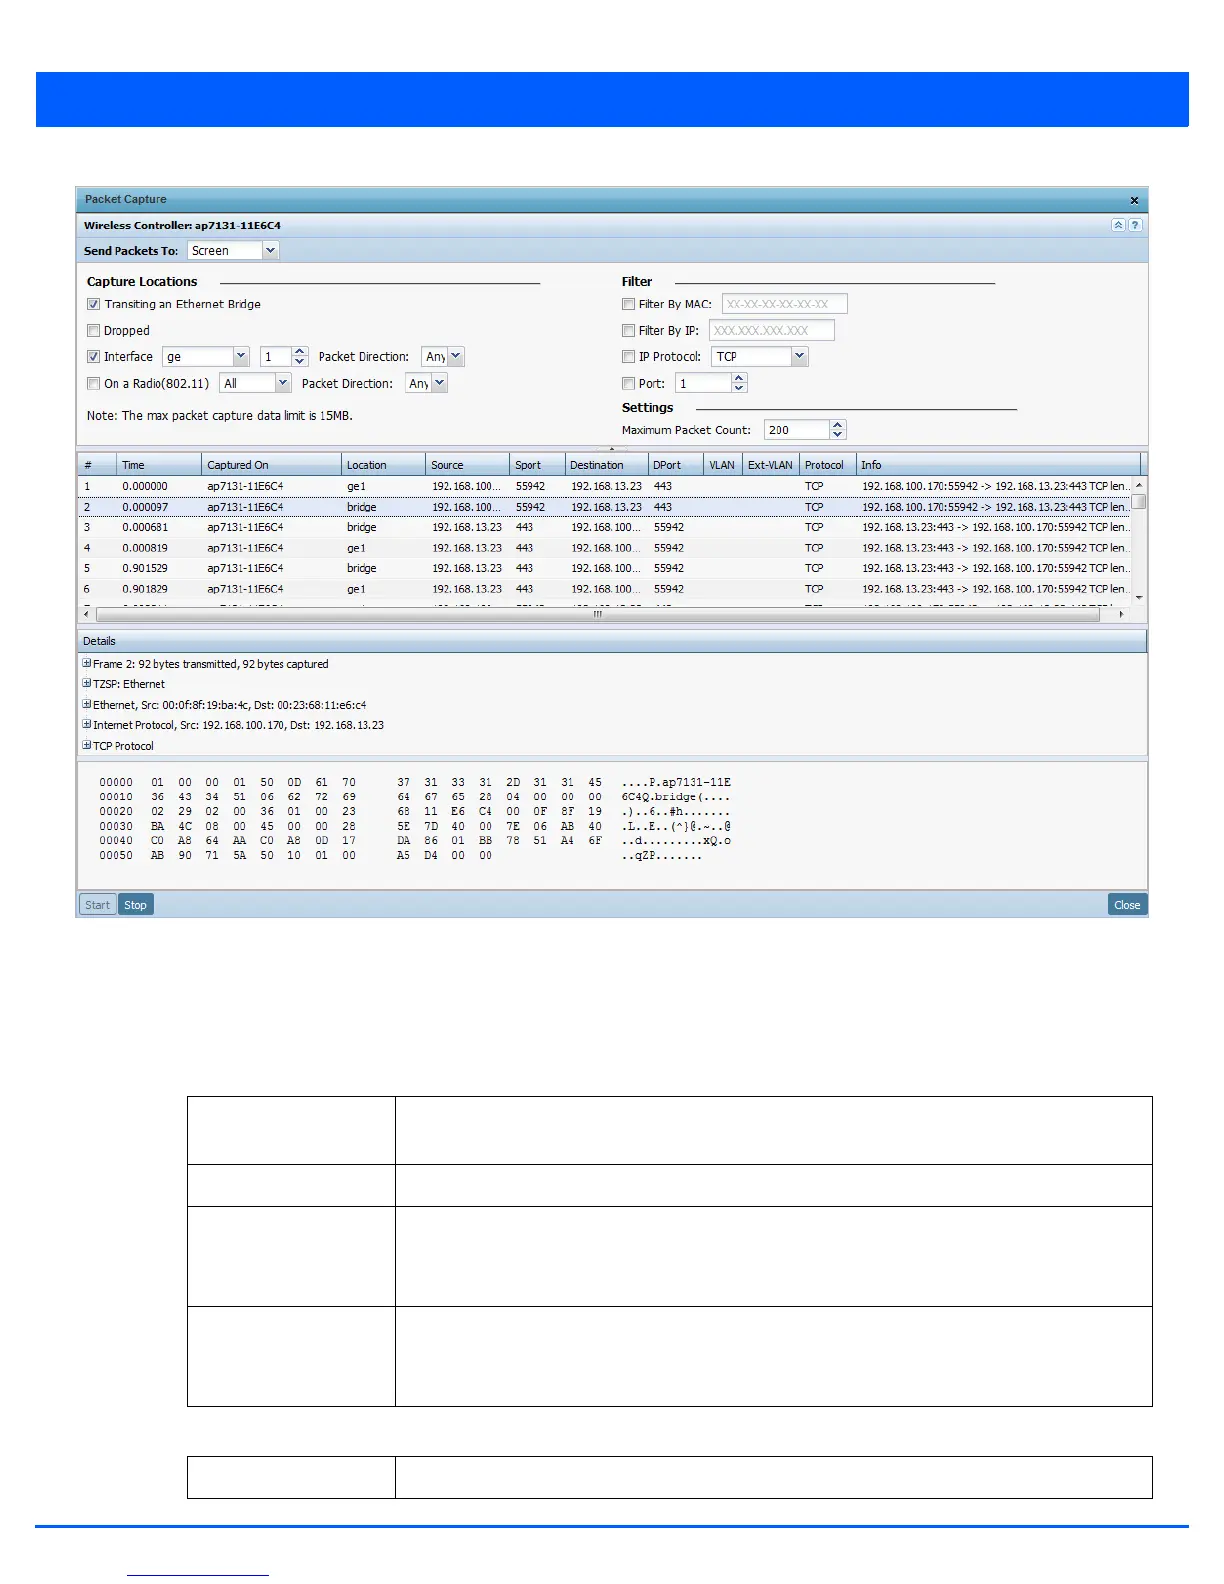1224x1584 pixels.
Task: Select packet row 4 at time 0.000819
Action: (x=605, y=548)
